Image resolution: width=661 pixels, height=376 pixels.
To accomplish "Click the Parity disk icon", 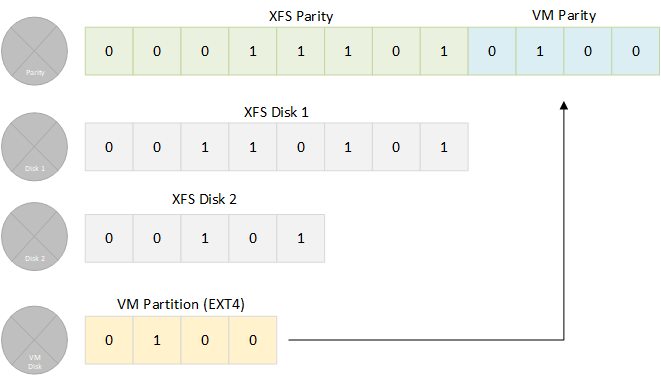I will (35, 51).
